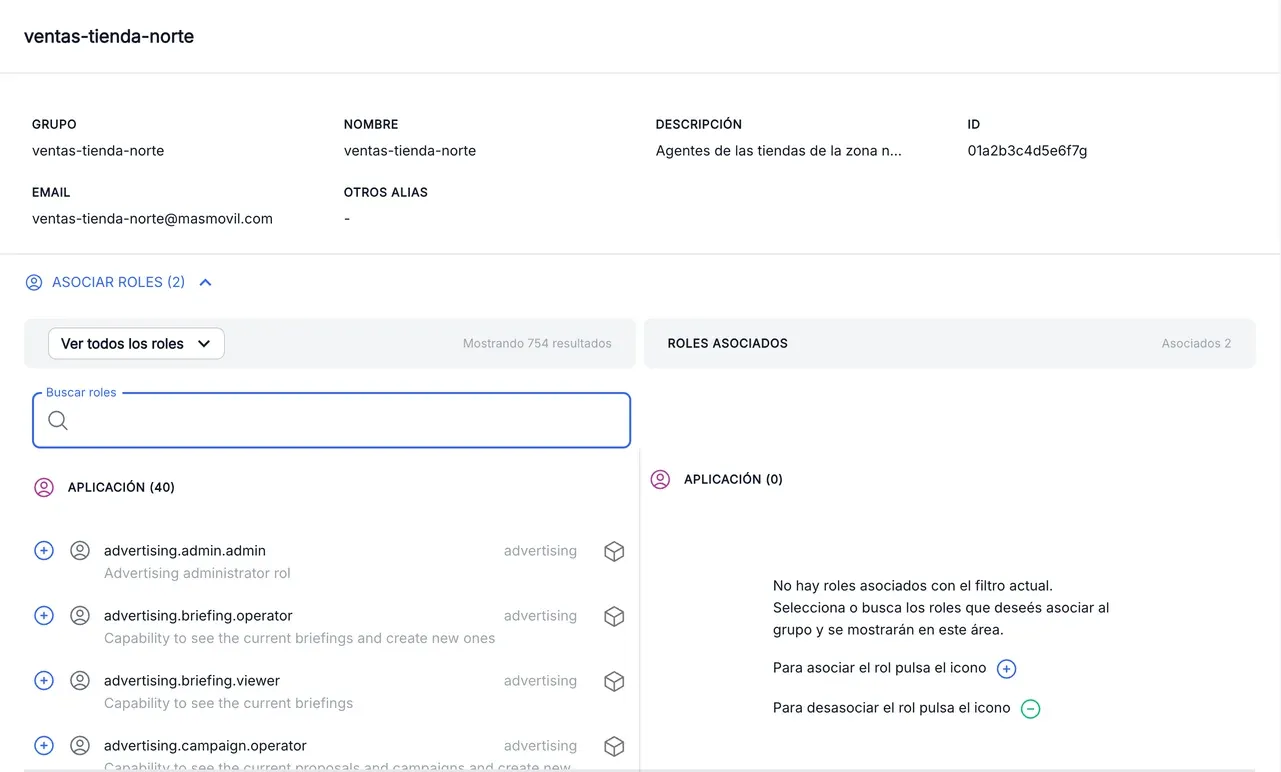Image resolution: width=1281 pixels, height=772 pixels.
Task: Click the advertising tag on advertising.briefing.viewer row
Action: [x=540, y=681]
